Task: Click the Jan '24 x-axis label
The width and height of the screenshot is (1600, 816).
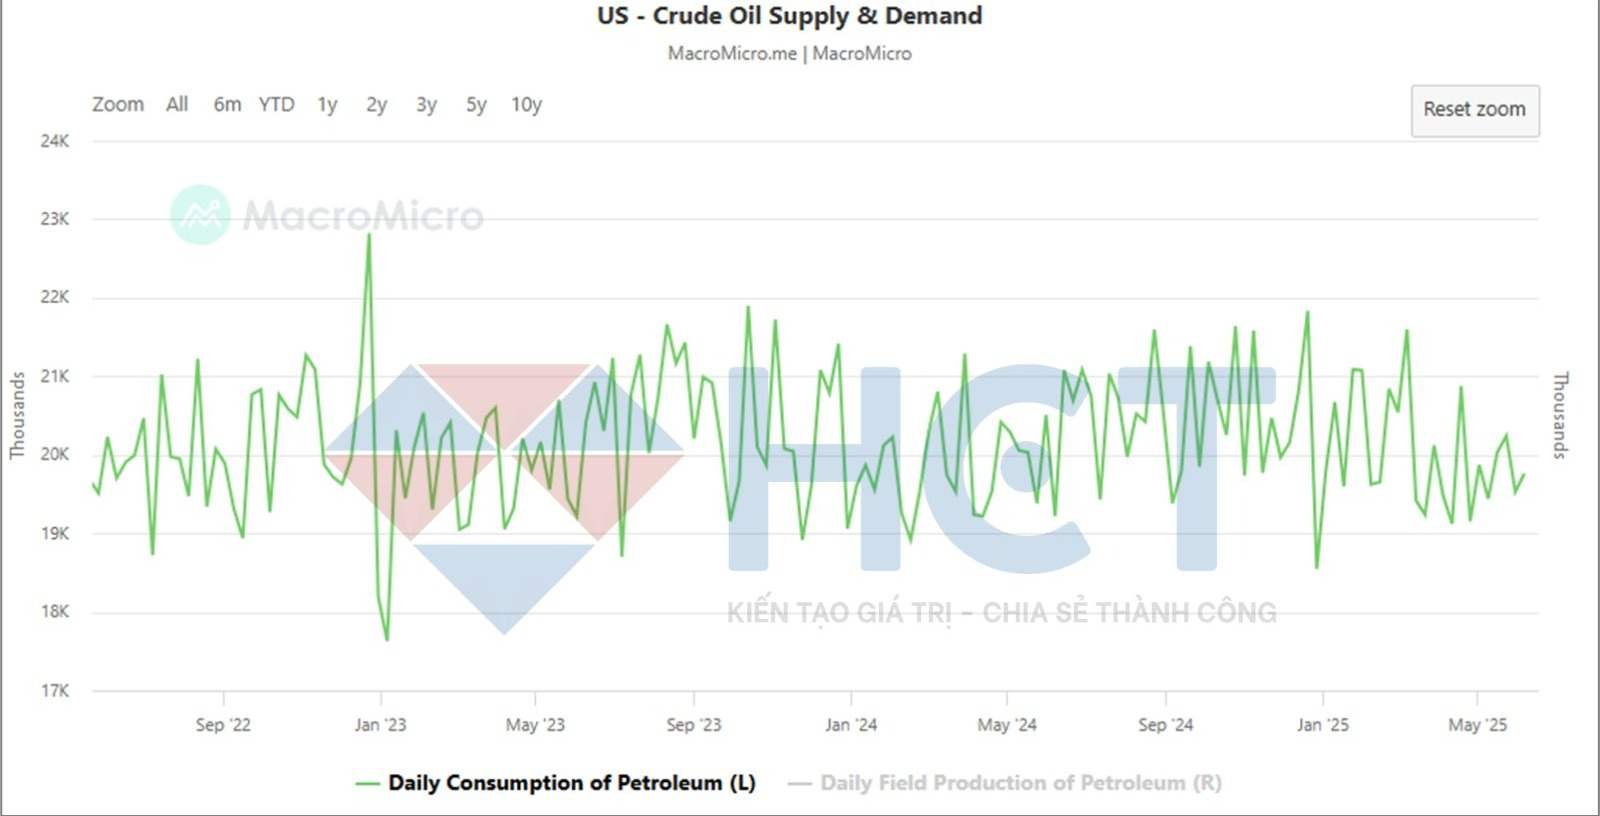Action: point(851,725)
